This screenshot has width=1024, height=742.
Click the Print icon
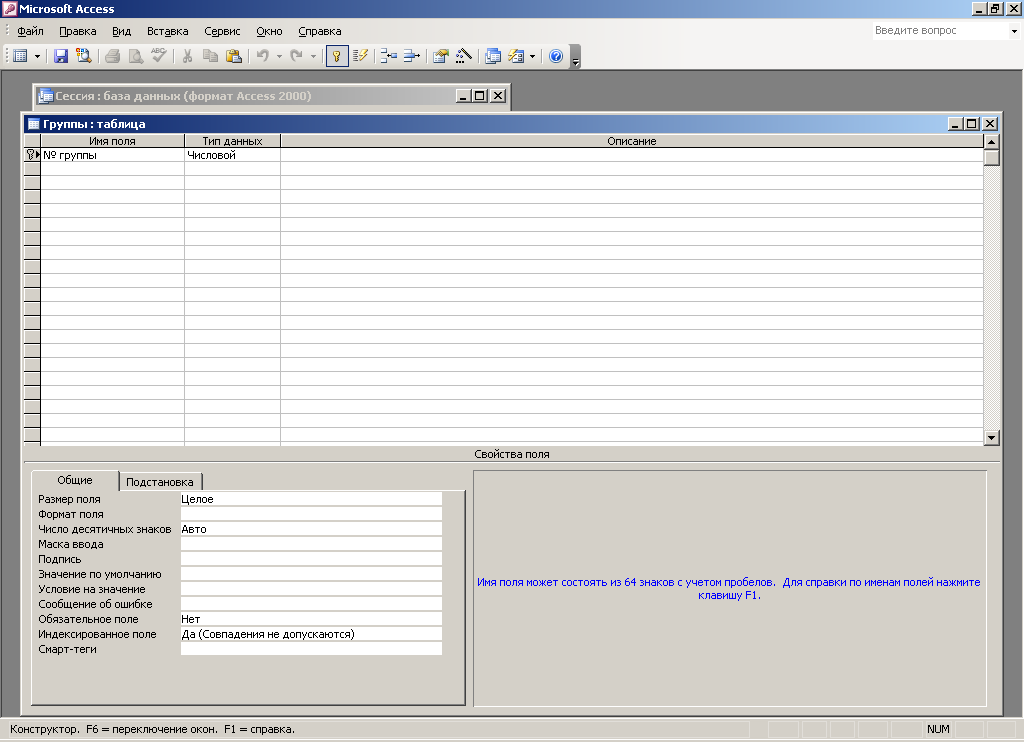pos(112,56)
